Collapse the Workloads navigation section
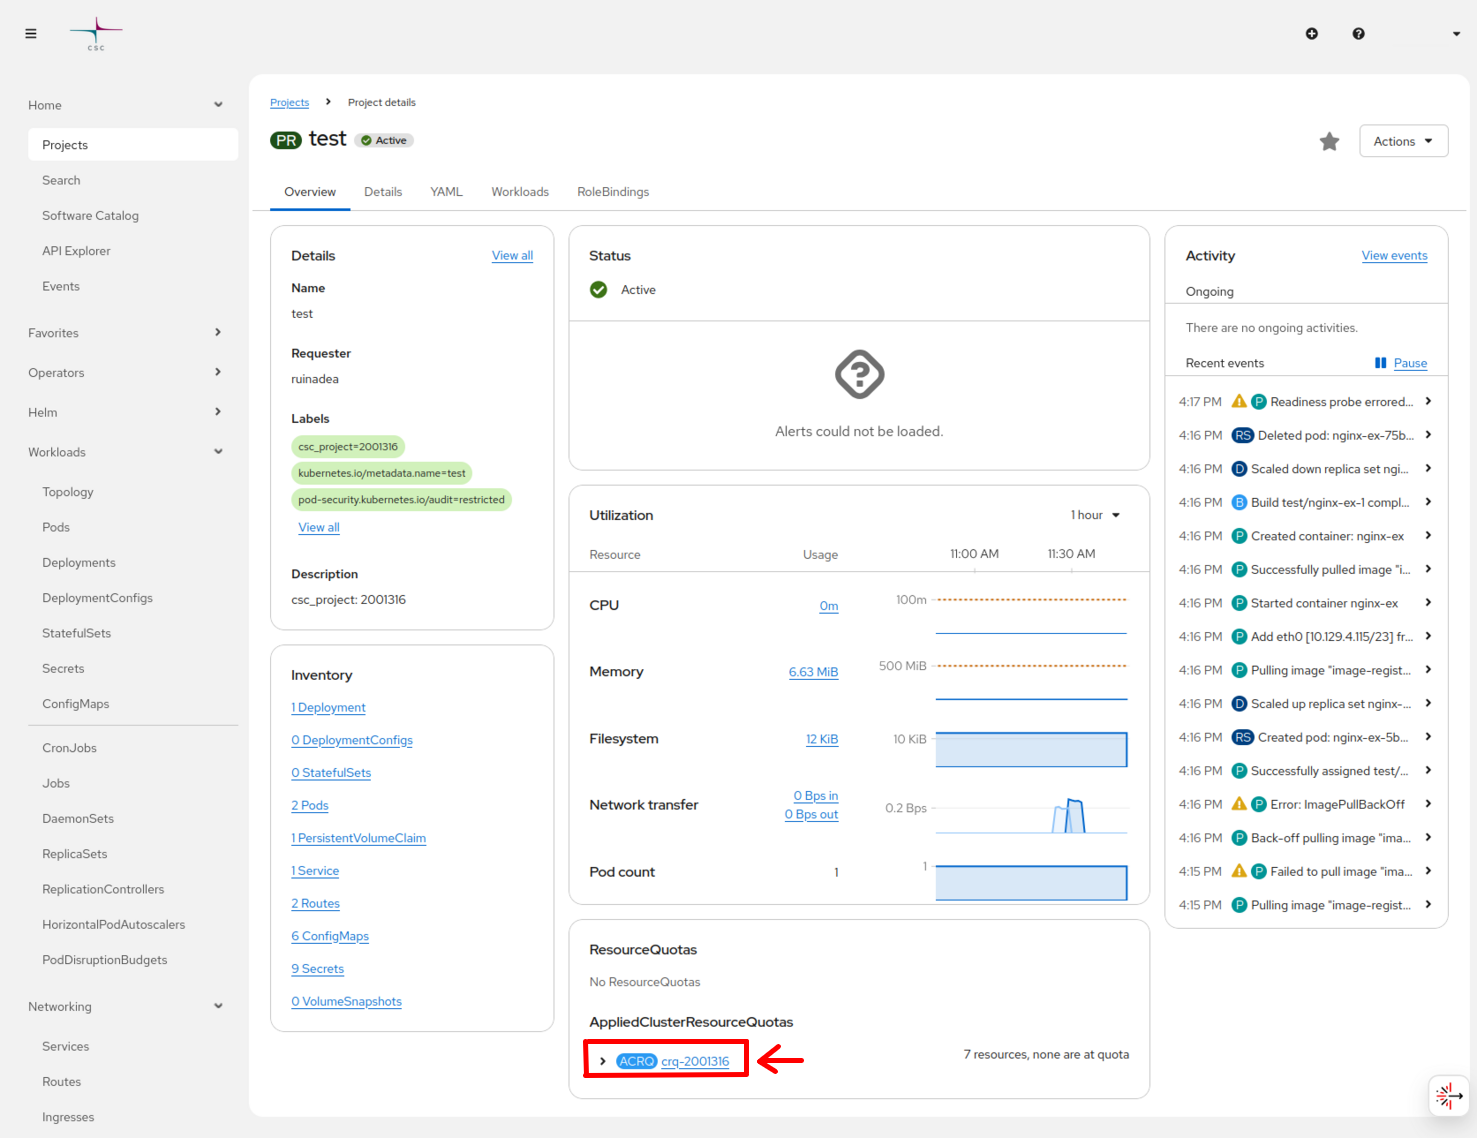 pos(218,452)
